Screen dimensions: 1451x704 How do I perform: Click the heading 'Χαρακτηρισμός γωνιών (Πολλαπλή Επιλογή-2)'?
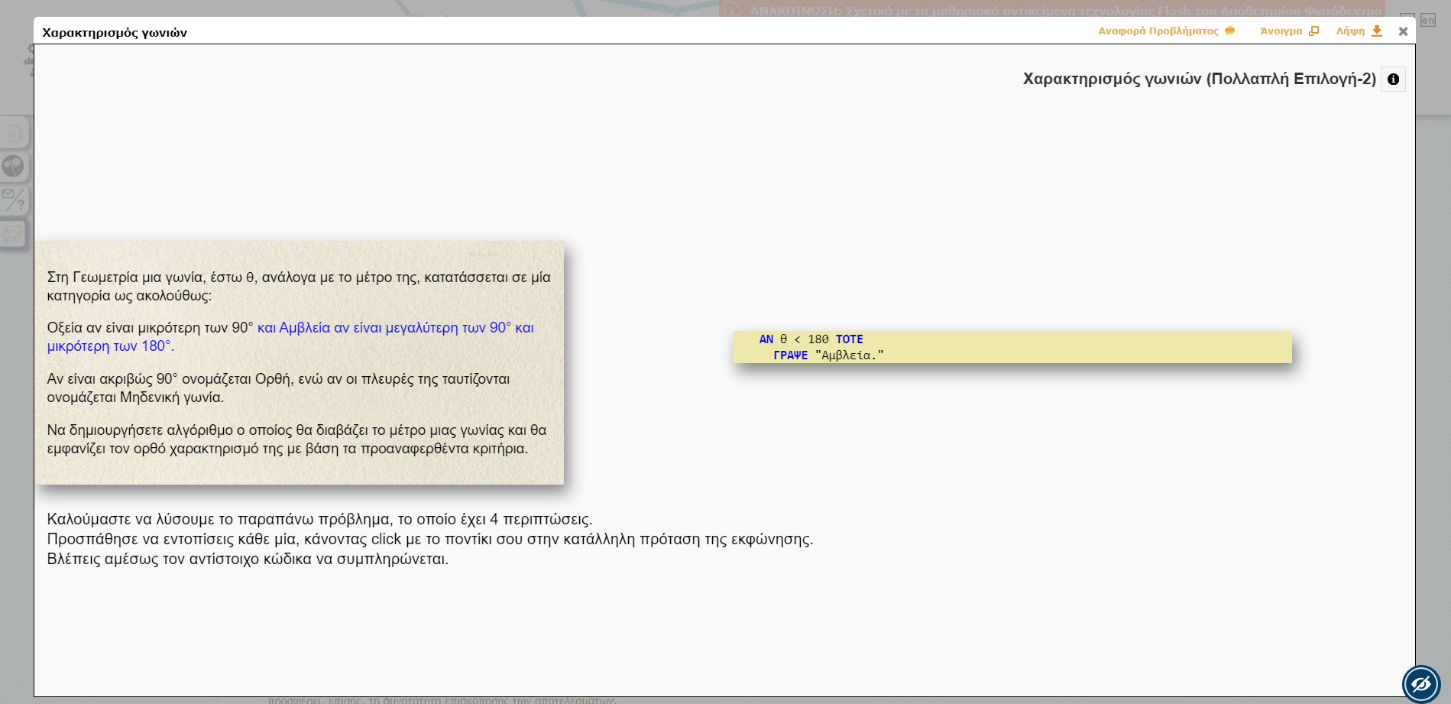coord(1198,79)
